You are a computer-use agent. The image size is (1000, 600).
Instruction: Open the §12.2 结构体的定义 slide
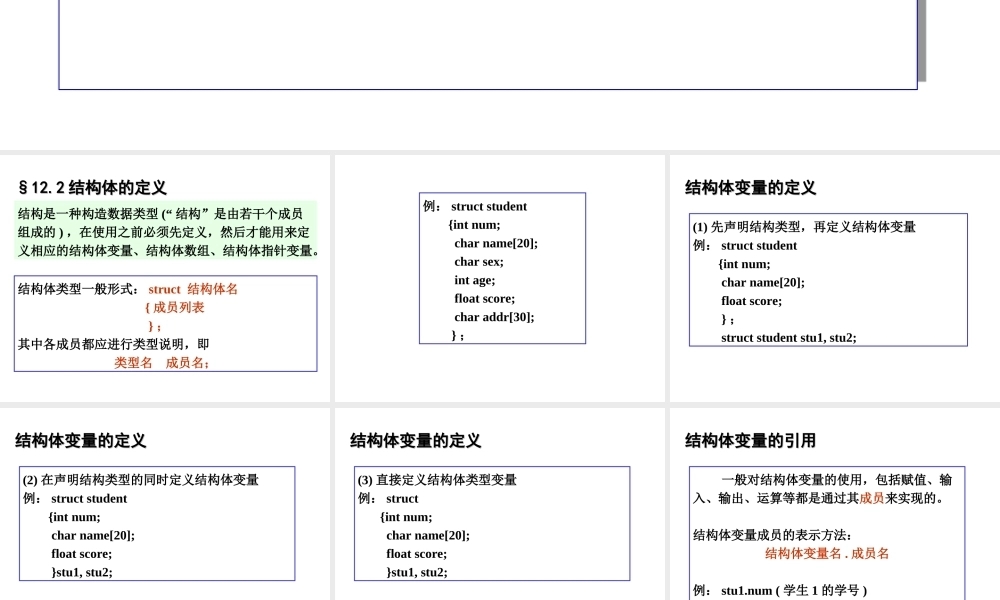coord(165,278)
